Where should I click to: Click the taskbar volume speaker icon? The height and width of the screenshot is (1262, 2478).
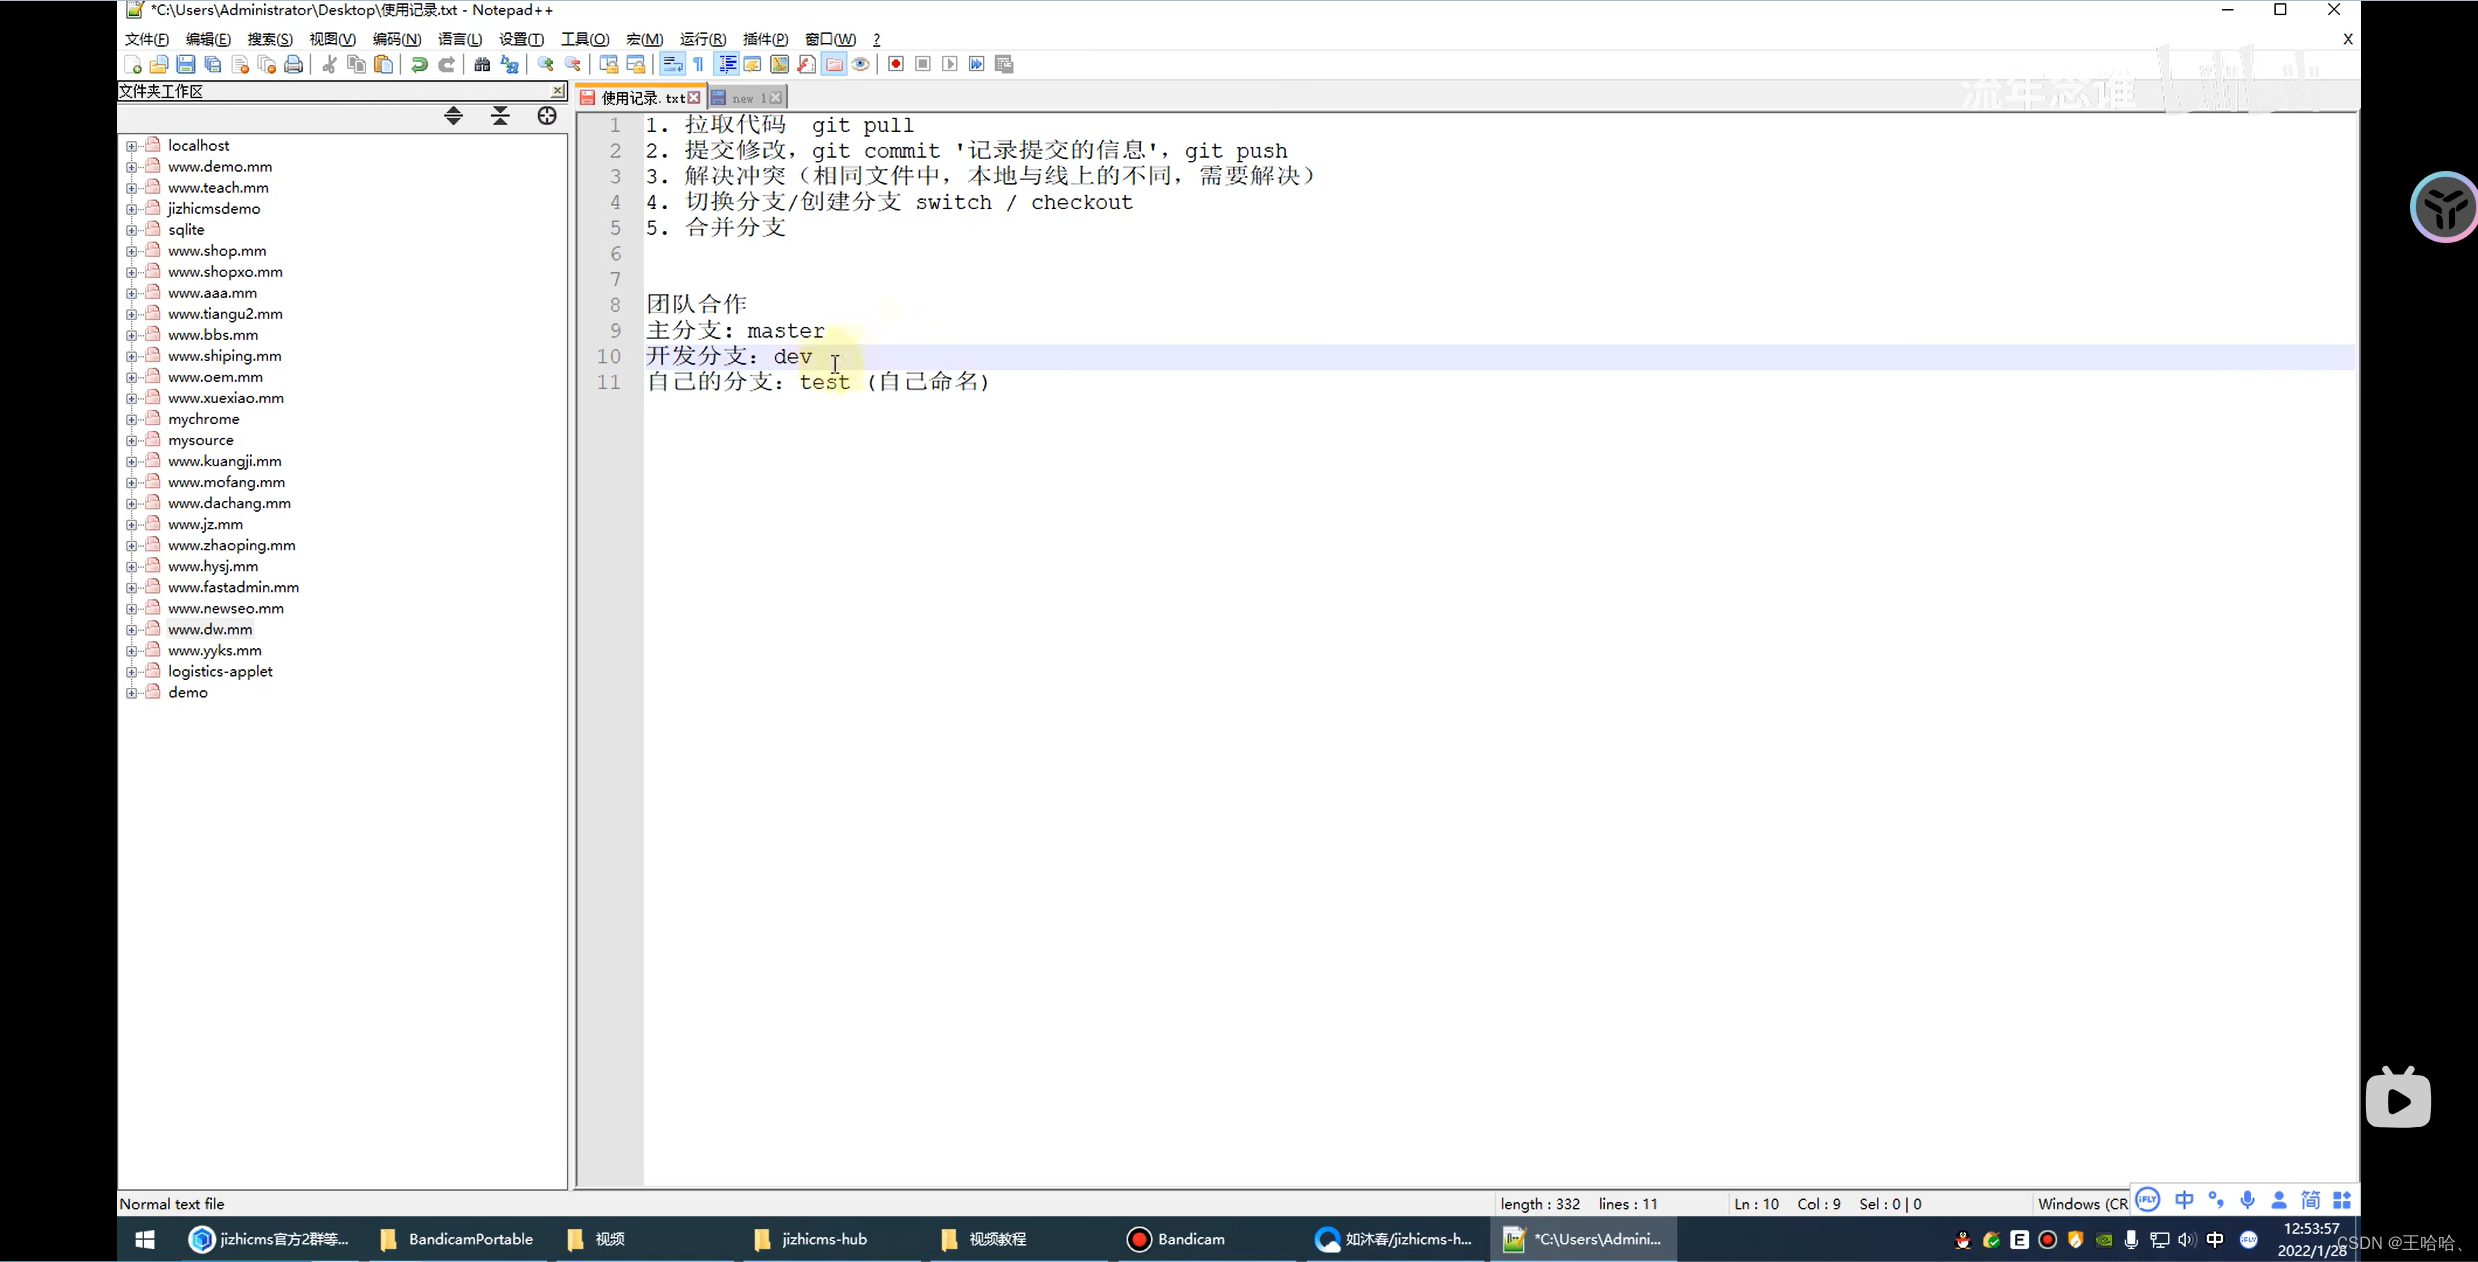2186,1240
